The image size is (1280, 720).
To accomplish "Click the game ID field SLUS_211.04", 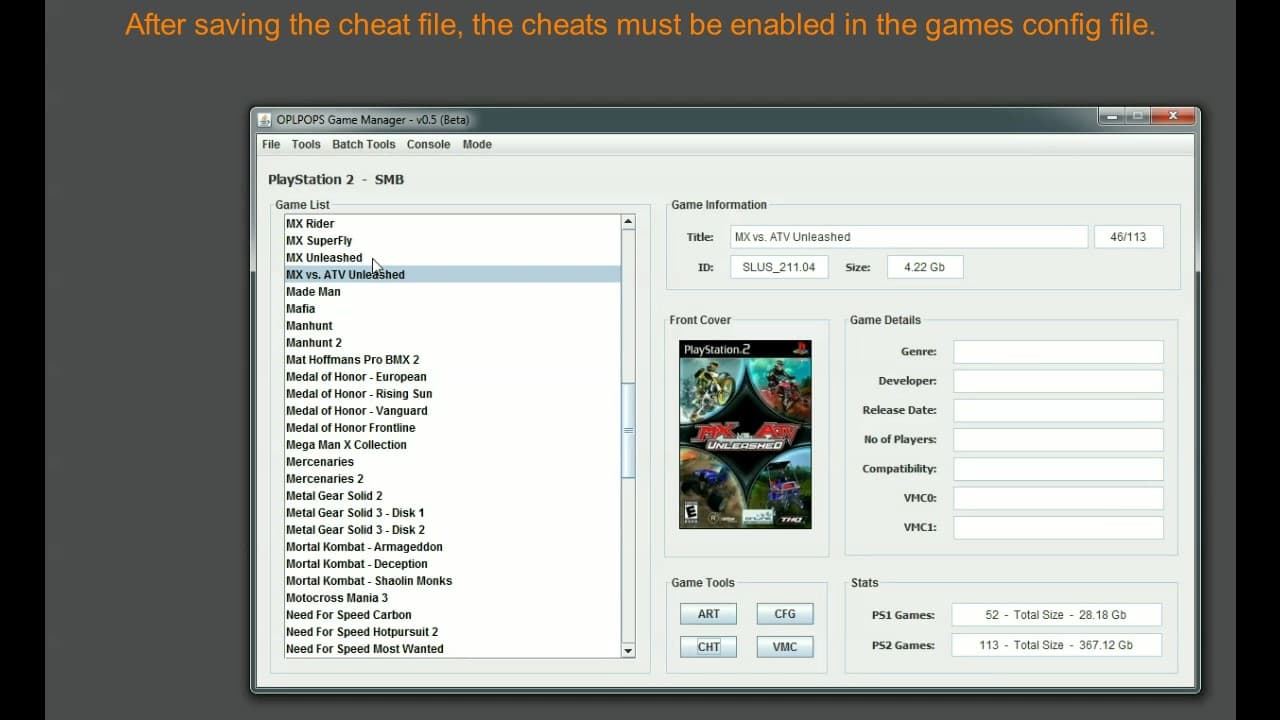I will pos(779,267).
